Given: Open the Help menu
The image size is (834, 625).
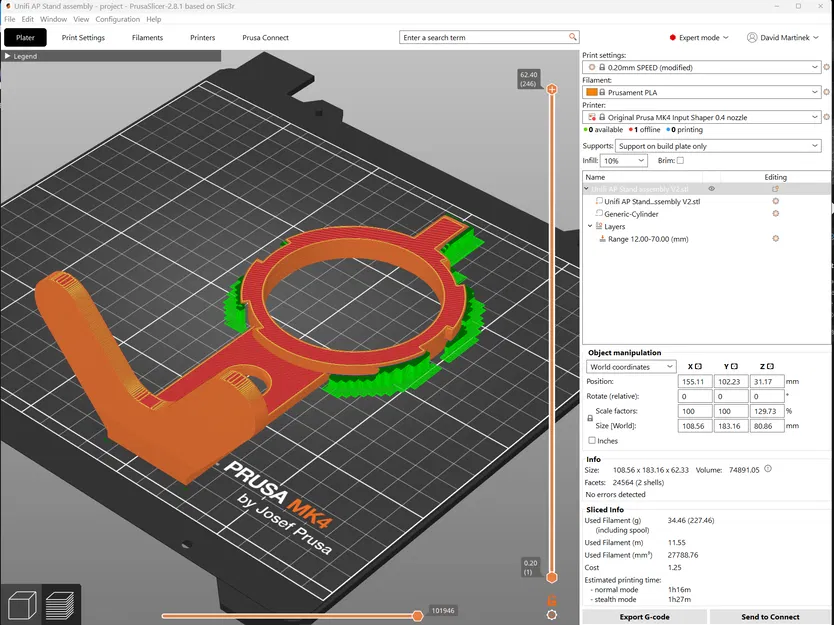Looking at the screenshot, I should point(154,19).
